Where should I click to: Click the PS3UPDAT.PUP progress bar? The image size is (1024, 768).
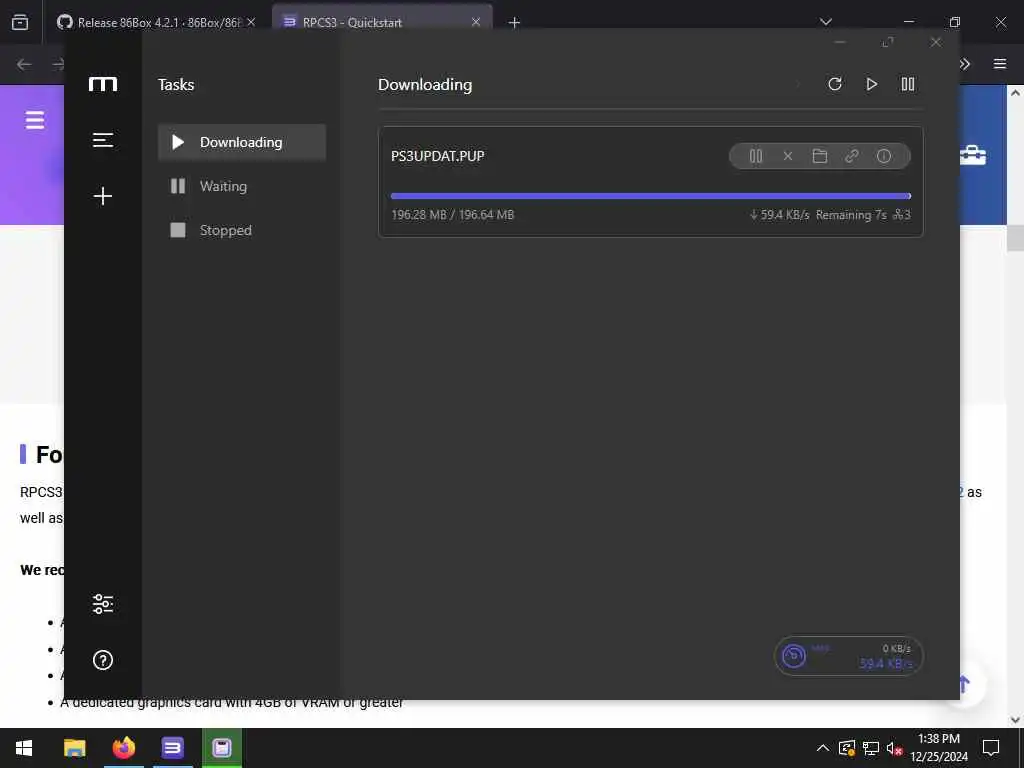click(650, 196)
